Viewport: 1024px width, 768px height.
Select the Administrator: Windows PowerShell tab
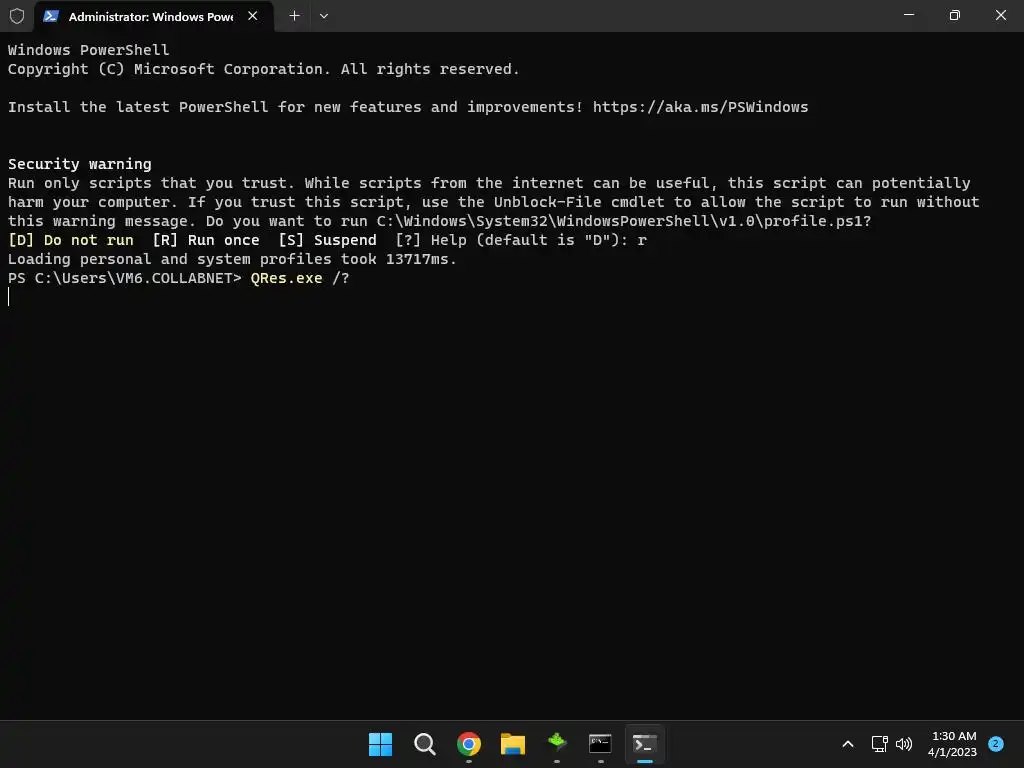pos(154,16)
